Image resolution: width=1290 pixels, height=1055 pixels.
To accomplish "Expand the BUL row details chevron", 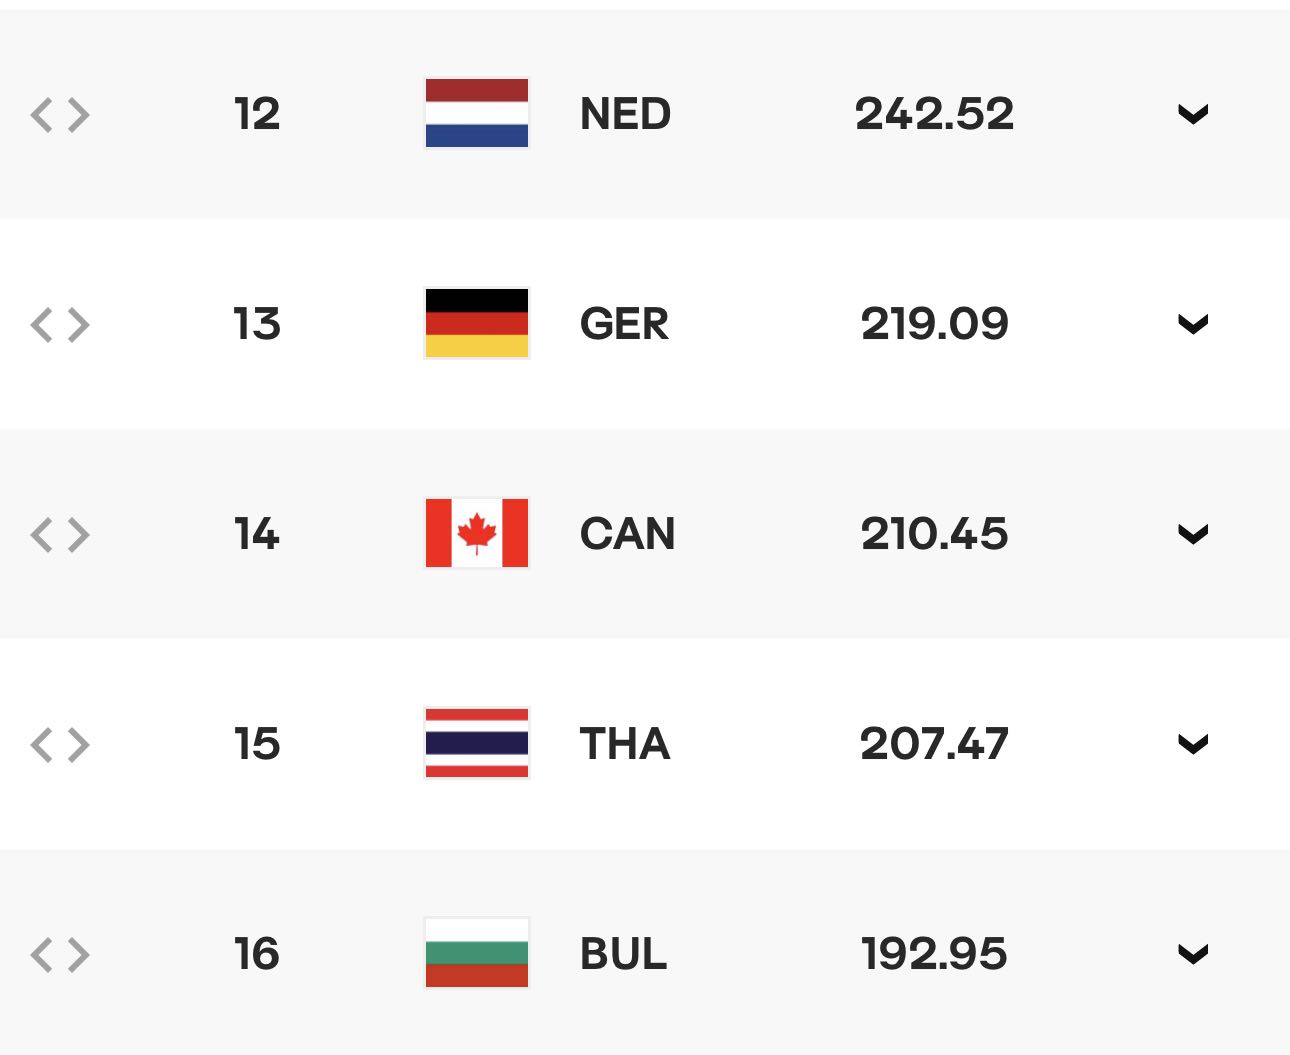I will [x=1193, y=954].
